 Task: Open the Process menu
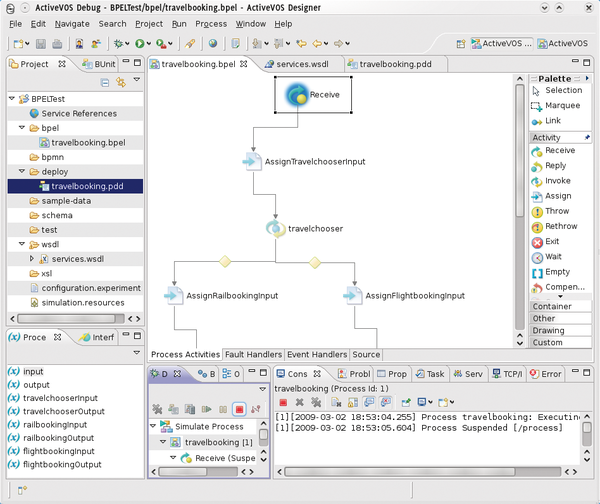coord(211,23)
